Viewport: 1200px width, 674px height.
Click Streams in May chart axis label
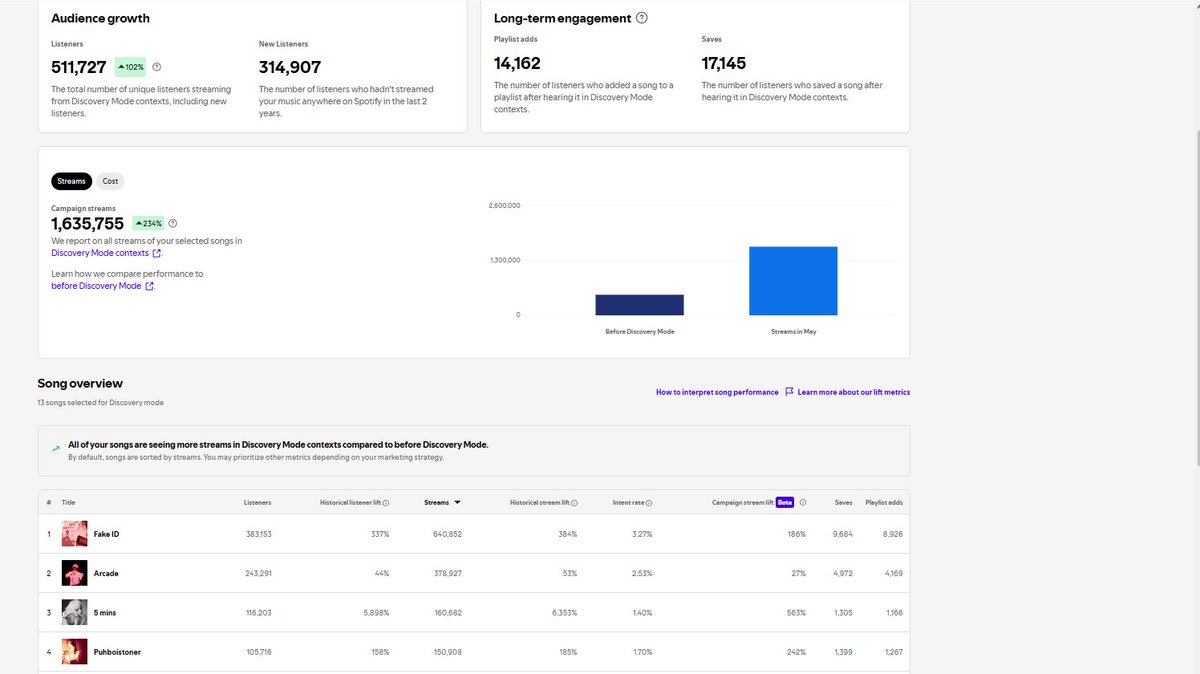pos(793,331)
